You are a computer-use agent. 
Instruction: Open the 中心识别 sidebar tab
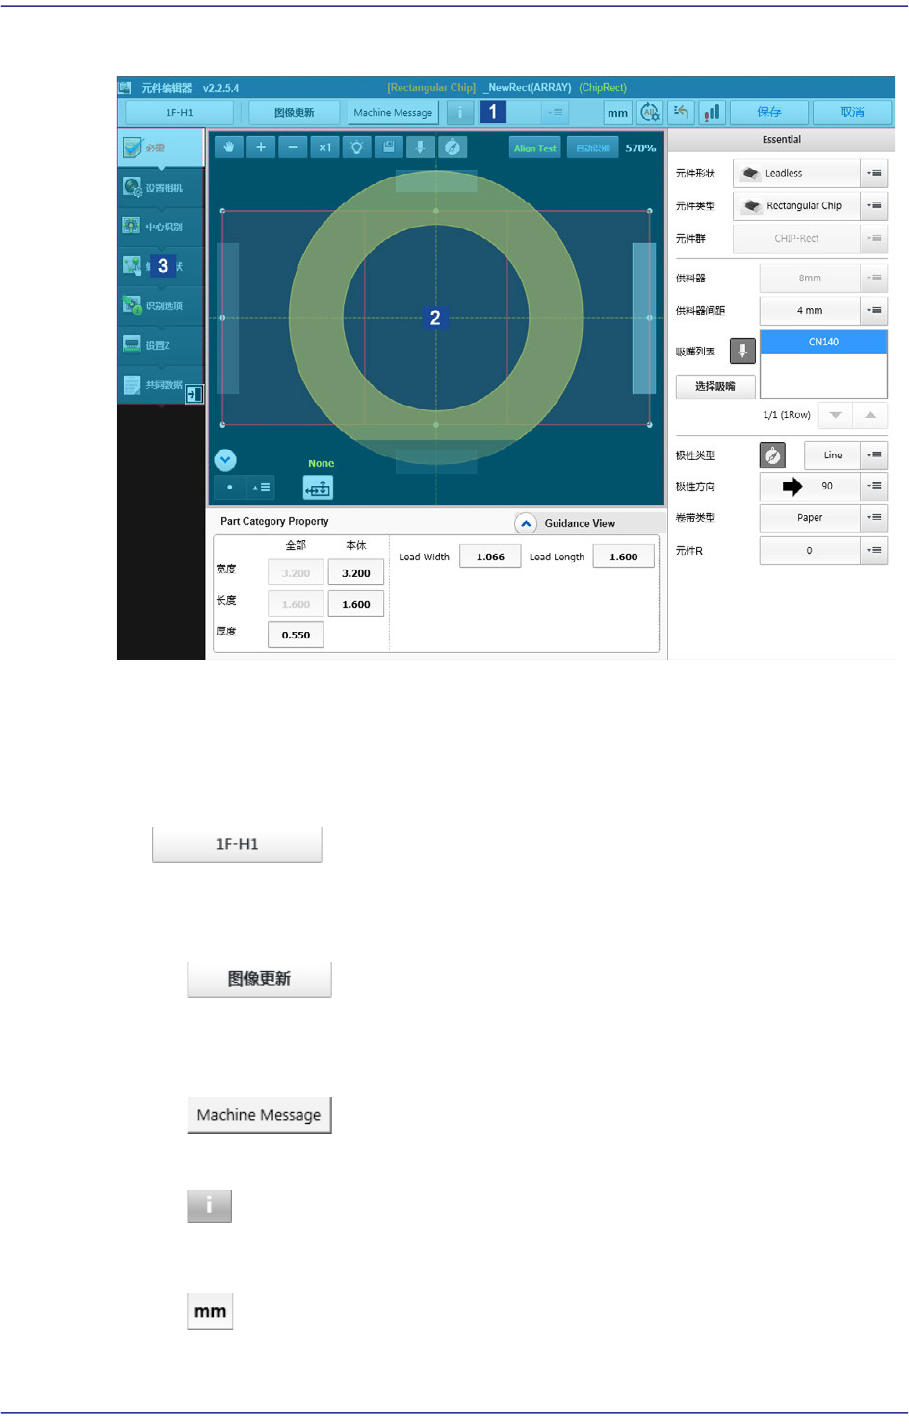[161, 227]
